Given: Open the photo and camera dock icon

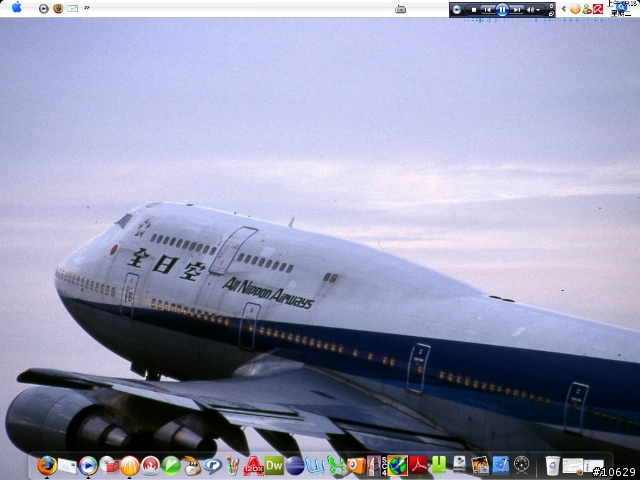Looking at the screenshot, I should [480, 465].
